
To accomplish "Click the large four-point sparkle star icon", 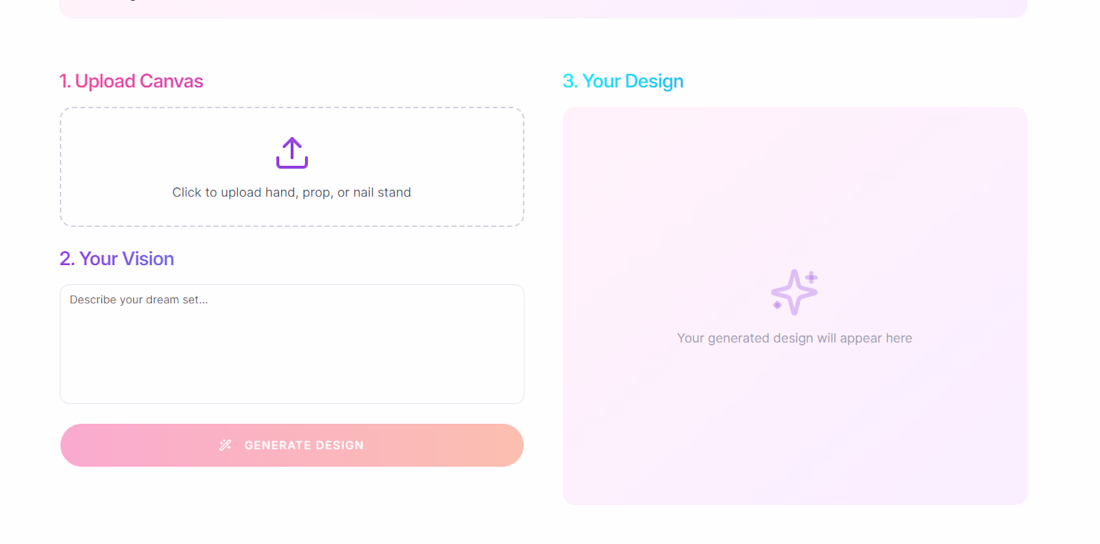I will click(793, 292).
